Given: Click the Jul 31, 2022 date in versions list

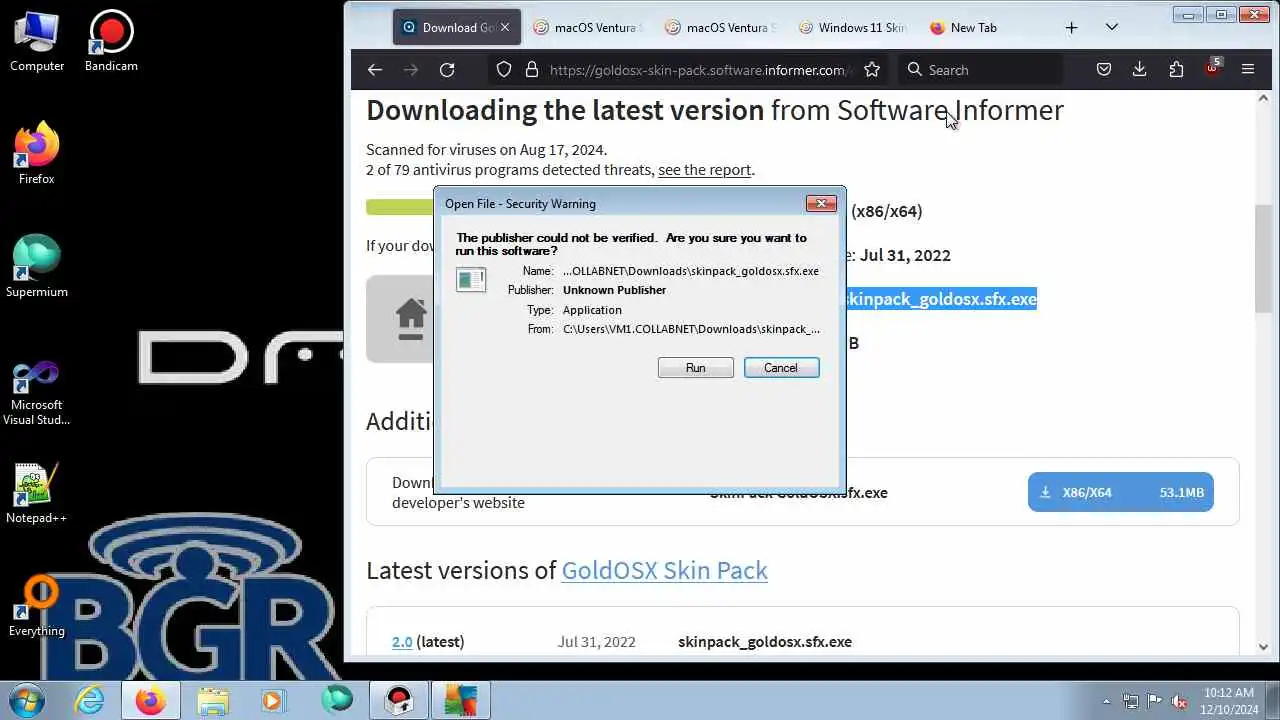Looking at the screenshot, I should [597, 642].
